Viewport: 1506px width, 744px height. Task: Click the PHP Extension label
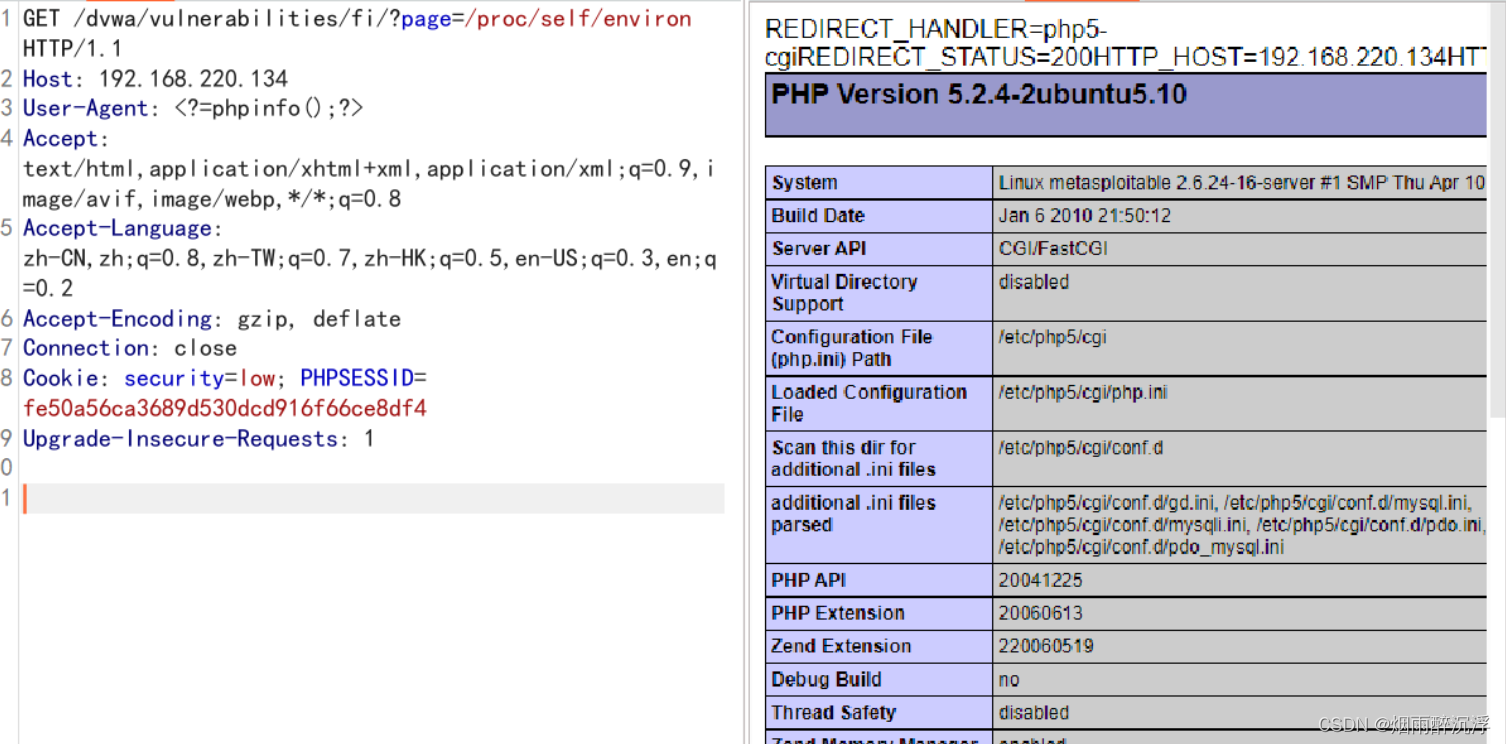coord(837,613)
